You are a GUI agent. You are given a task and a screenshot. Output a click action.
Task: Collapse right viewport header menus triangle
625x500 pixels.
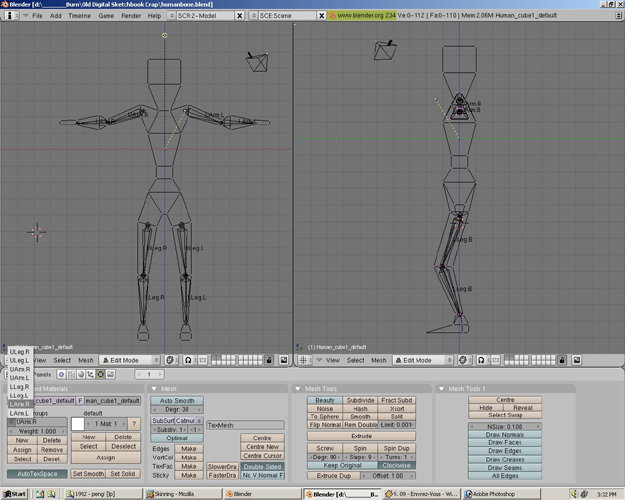[319, 360]
